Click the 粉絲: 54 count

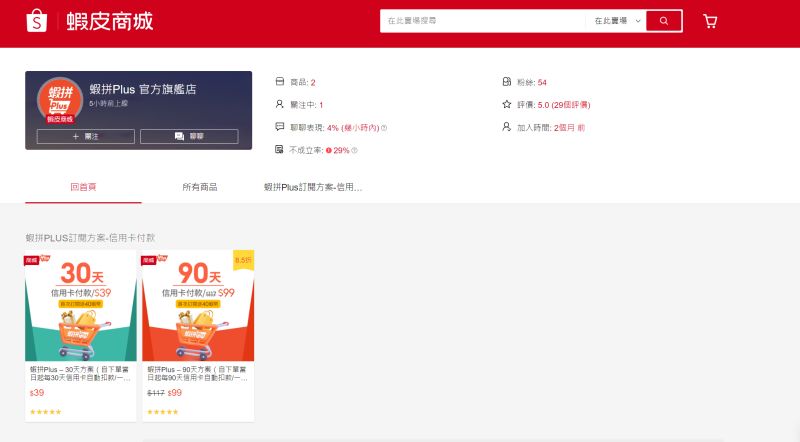pos(542,82)
